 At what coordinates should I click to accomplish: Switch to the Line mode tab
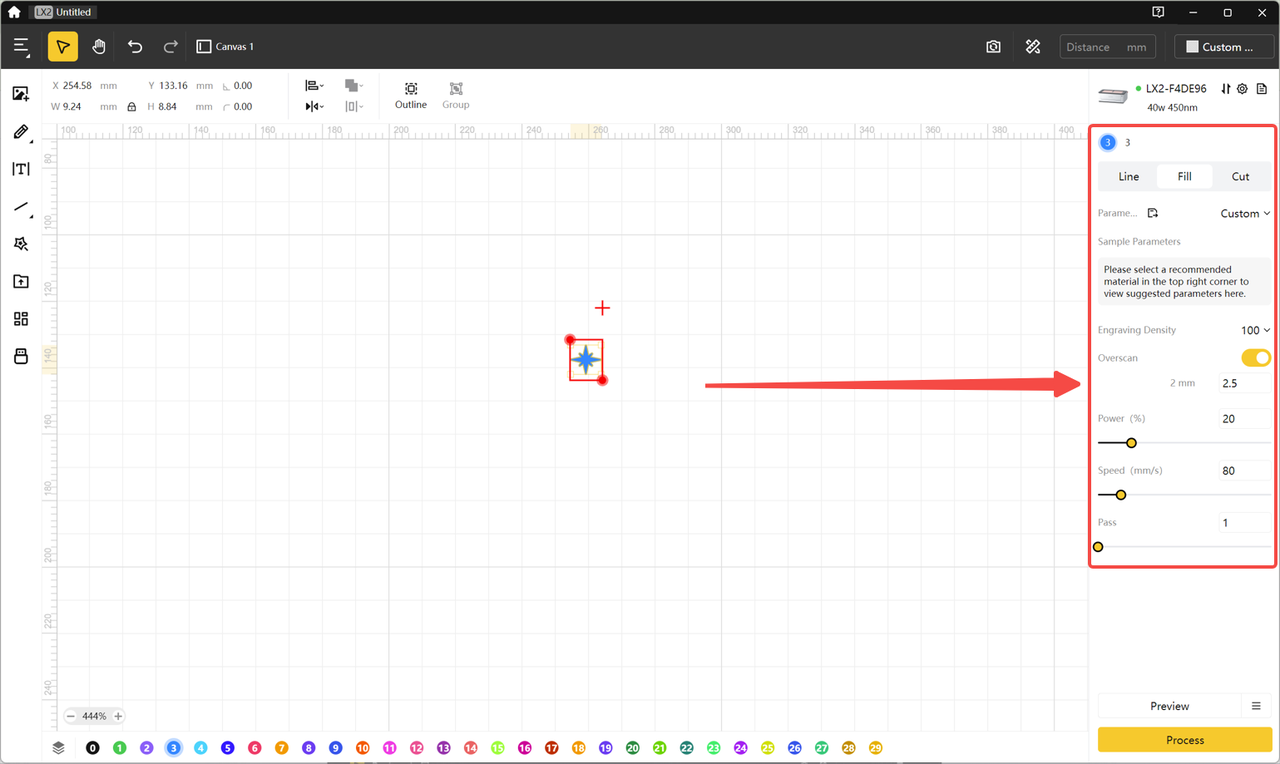[x=1128, y=176]
